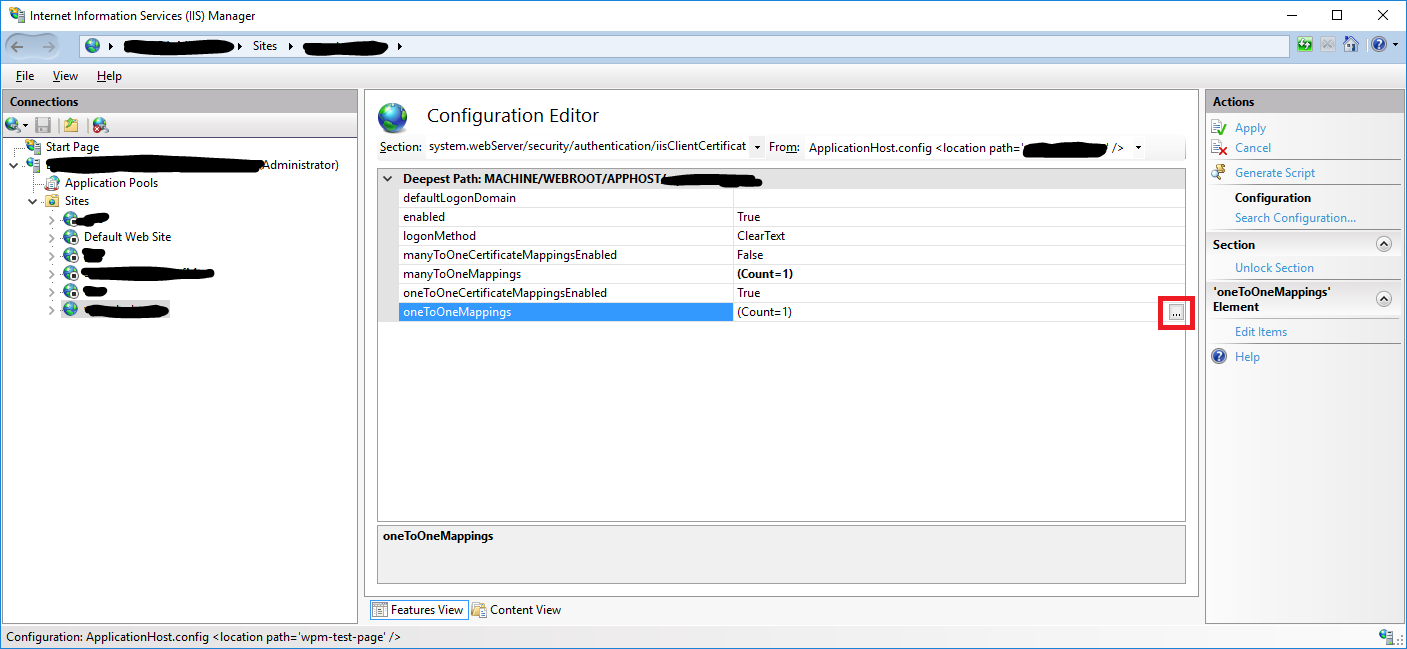
Task: Click the False value of manyToOneCertificateMappingsEnabled
Action: pyautogui.click(x=750, y=255)
